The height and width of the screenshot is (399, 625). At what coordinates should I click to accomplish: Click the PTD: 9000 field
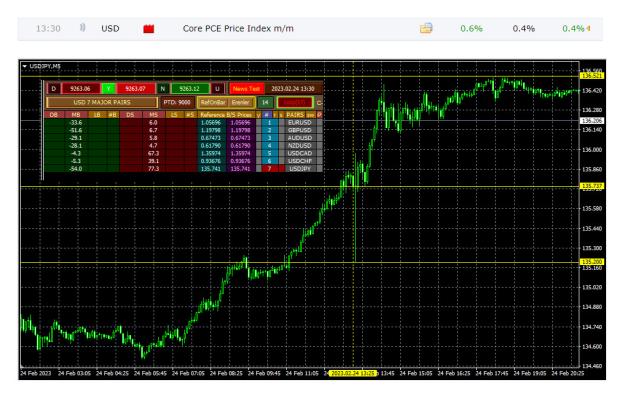pyautogui.click(x=177, y=102)
